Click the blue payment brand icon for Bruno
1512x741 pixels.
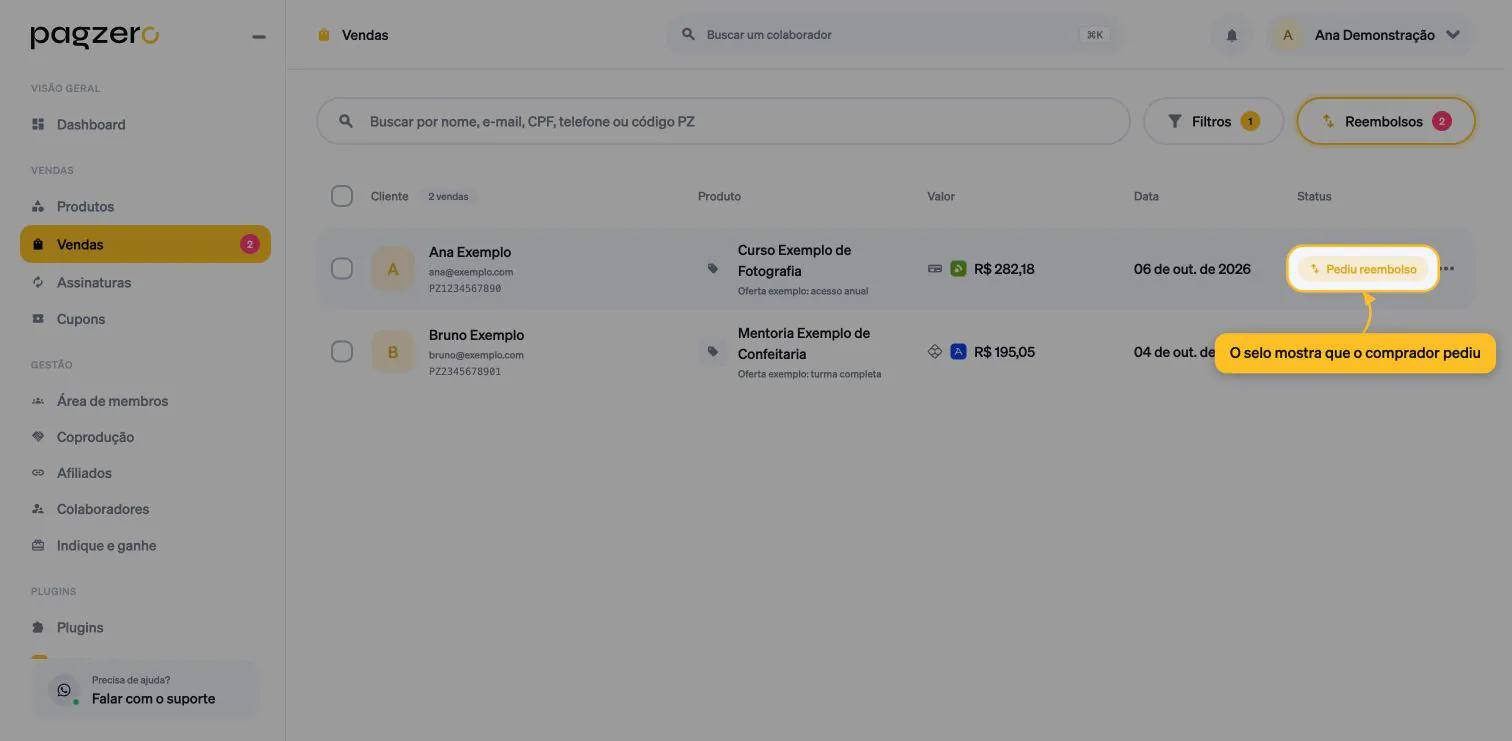pyautogui.click(x=958, y=352)
